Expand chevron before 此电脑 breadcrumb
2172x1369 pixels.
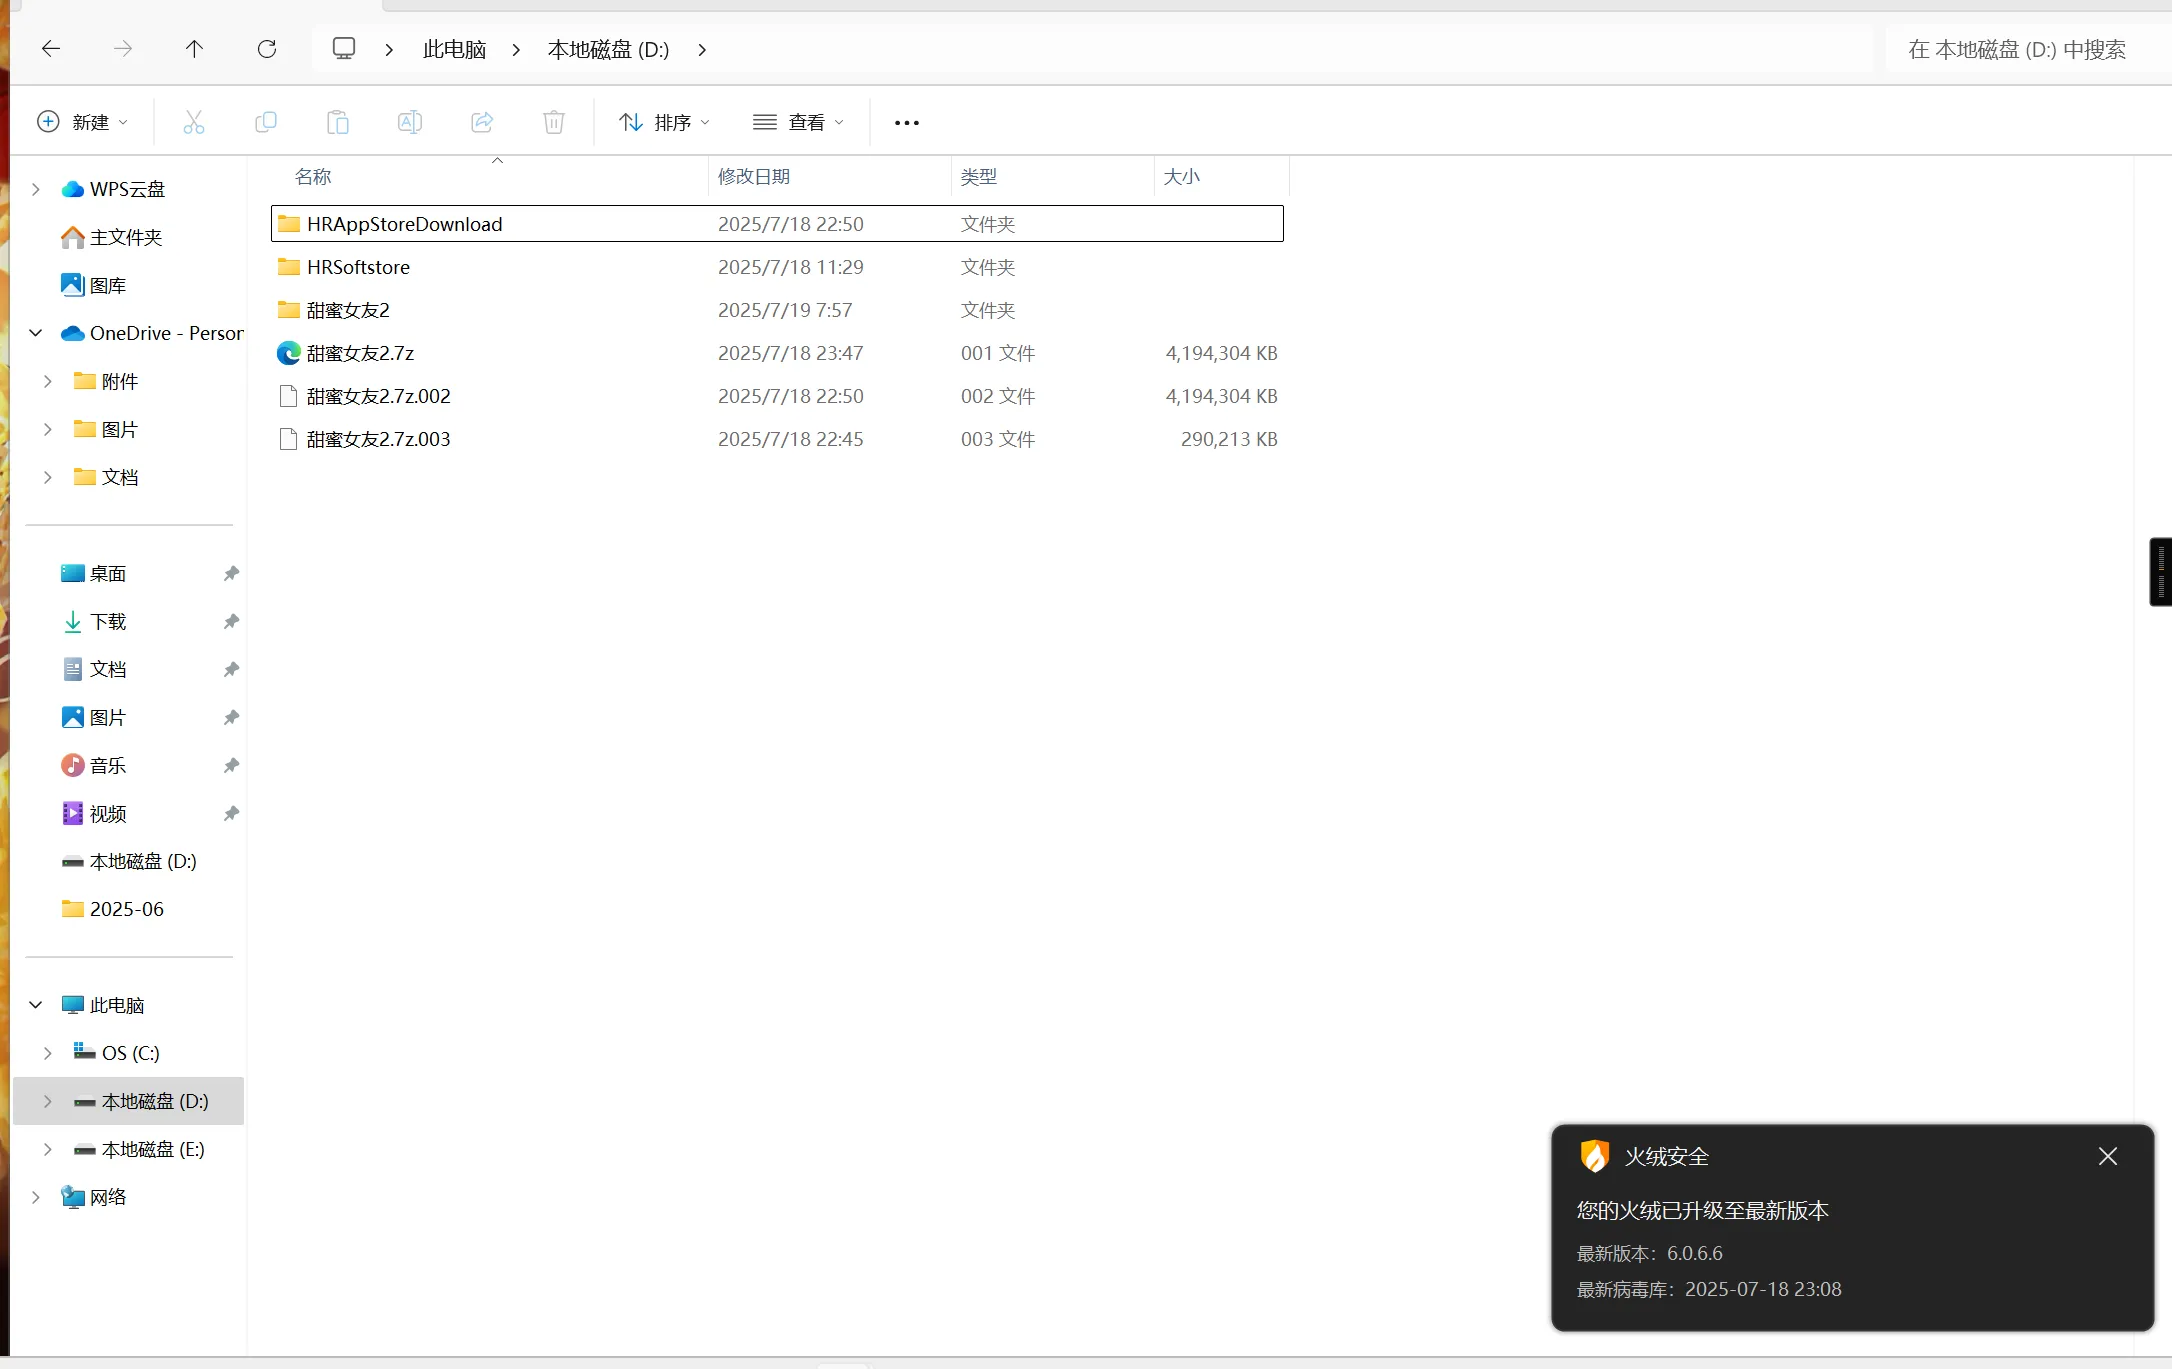point(389,49)
